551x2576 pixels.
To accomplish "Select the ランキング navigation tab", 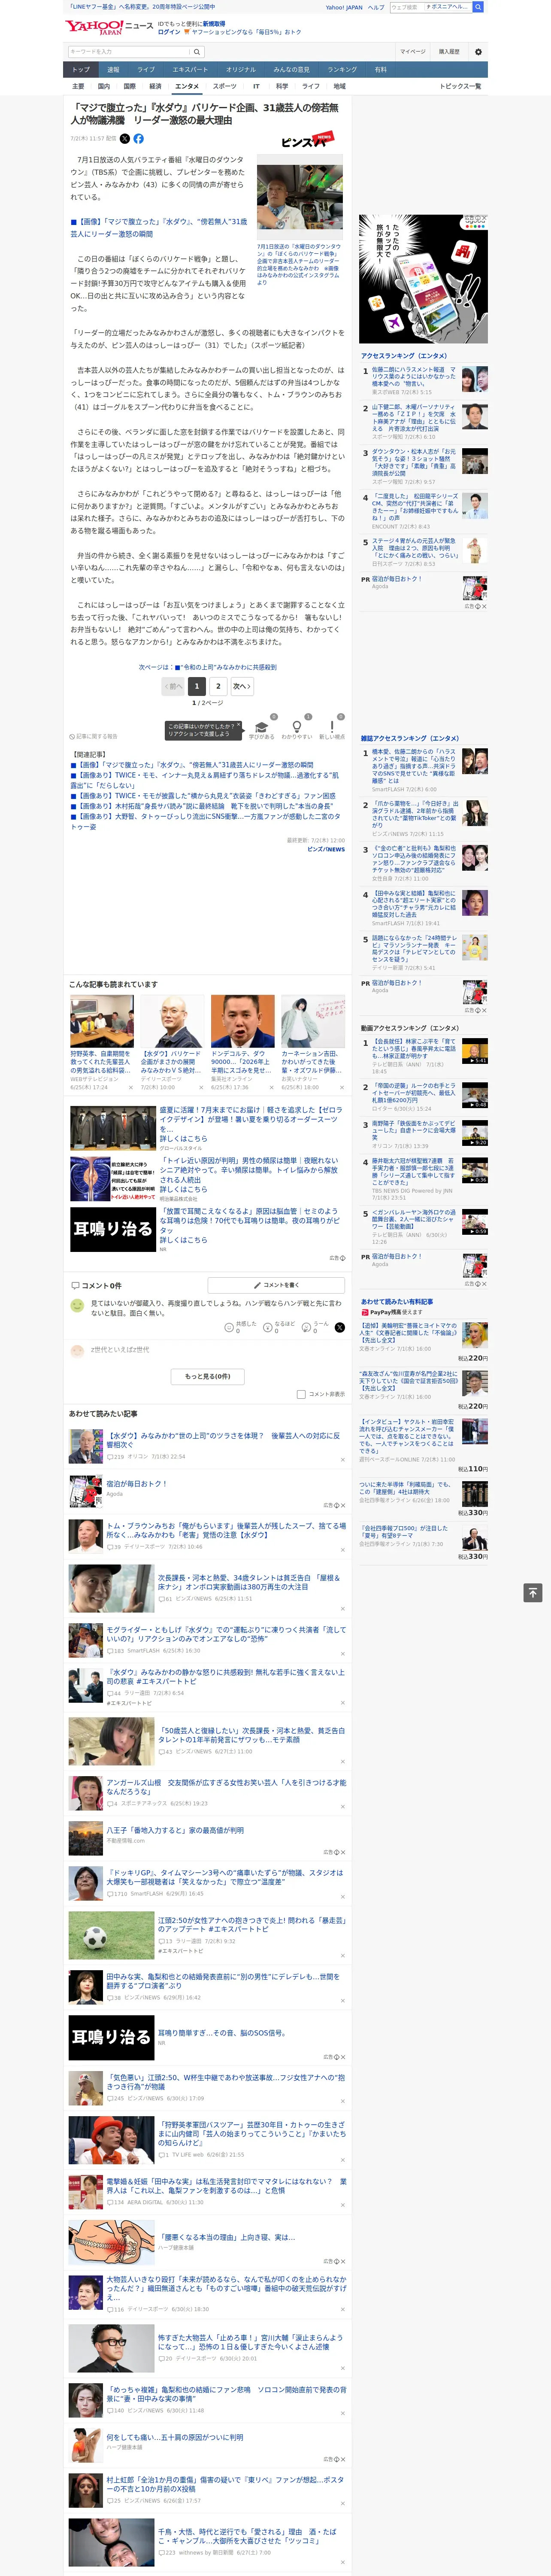I will (342, 70).
